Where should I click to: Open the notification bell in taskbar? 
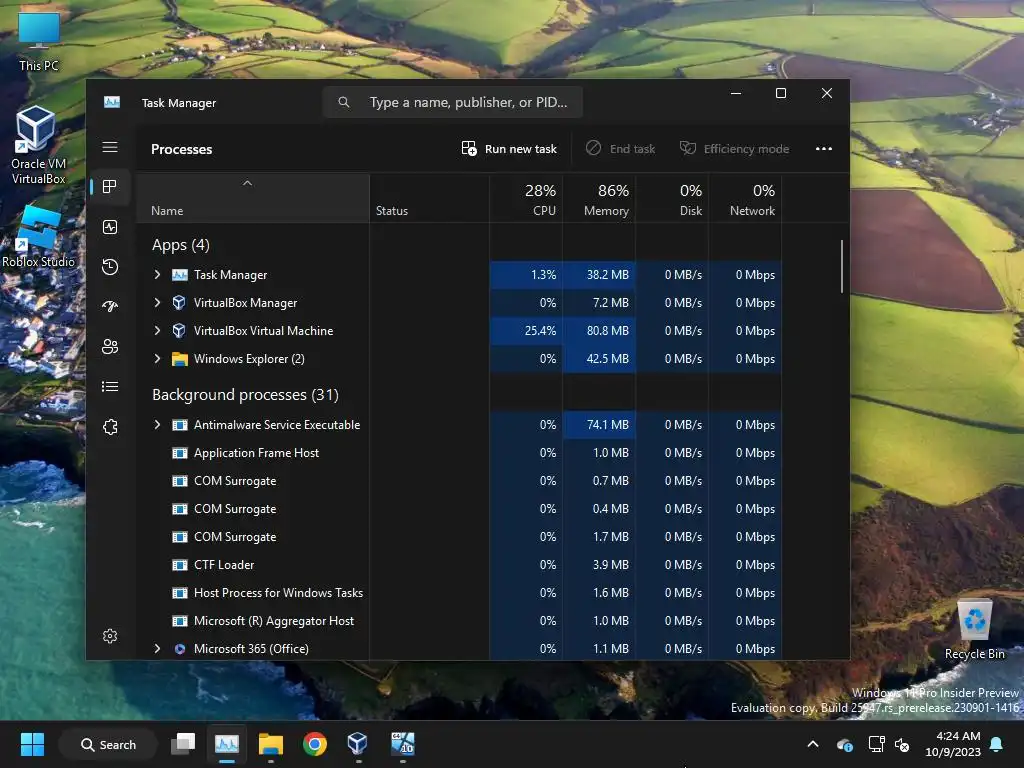point(997,744)
